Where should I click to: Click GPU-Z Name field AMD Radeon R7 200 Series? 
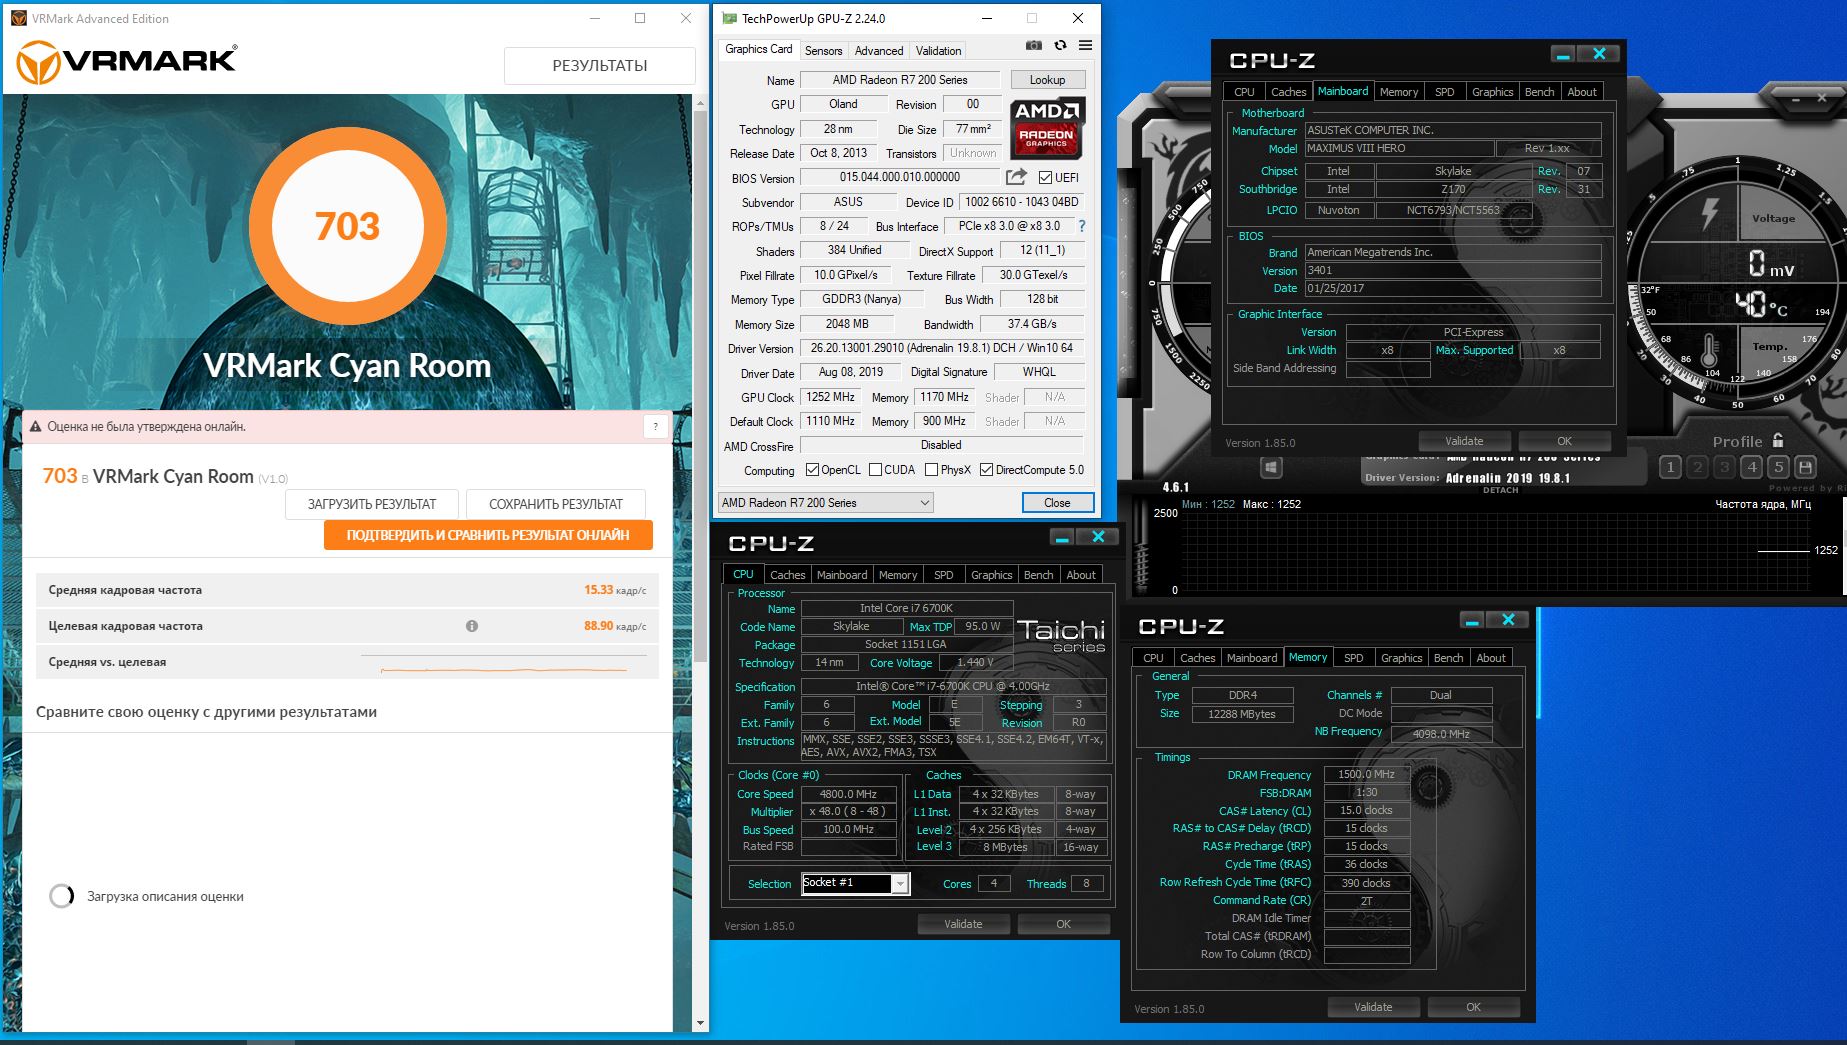click(900, 80)
